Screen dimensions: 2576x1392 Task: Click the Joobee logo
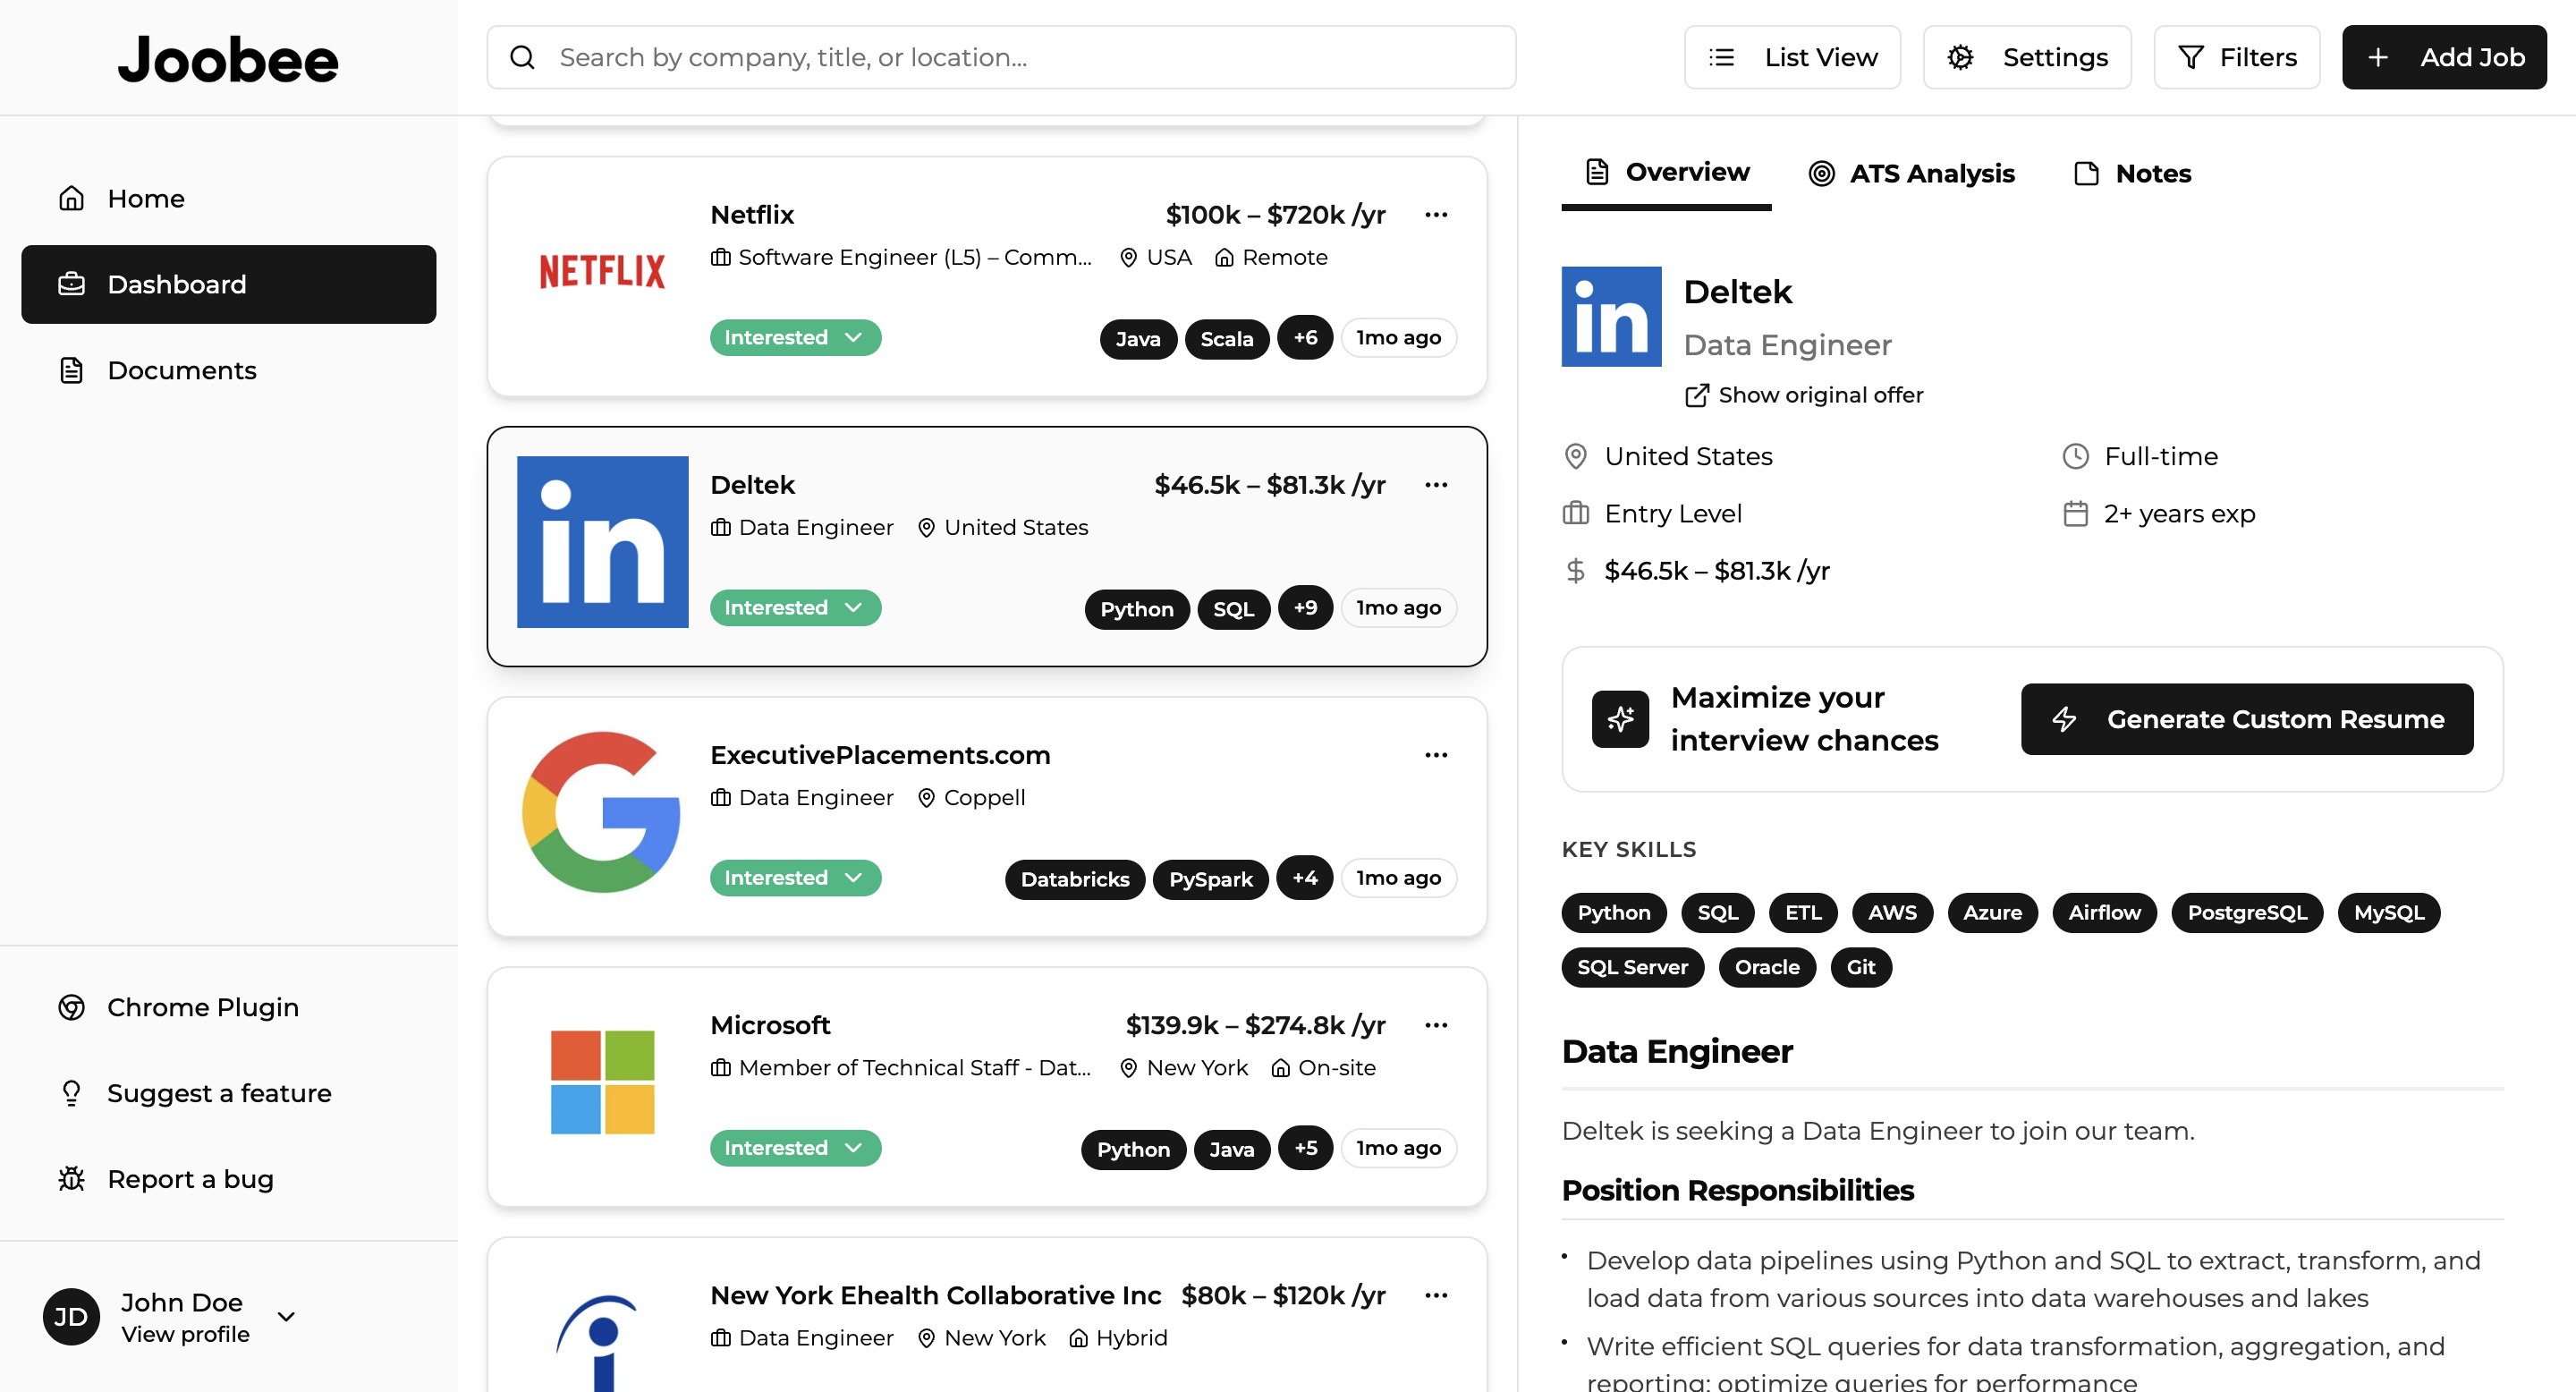228,60
